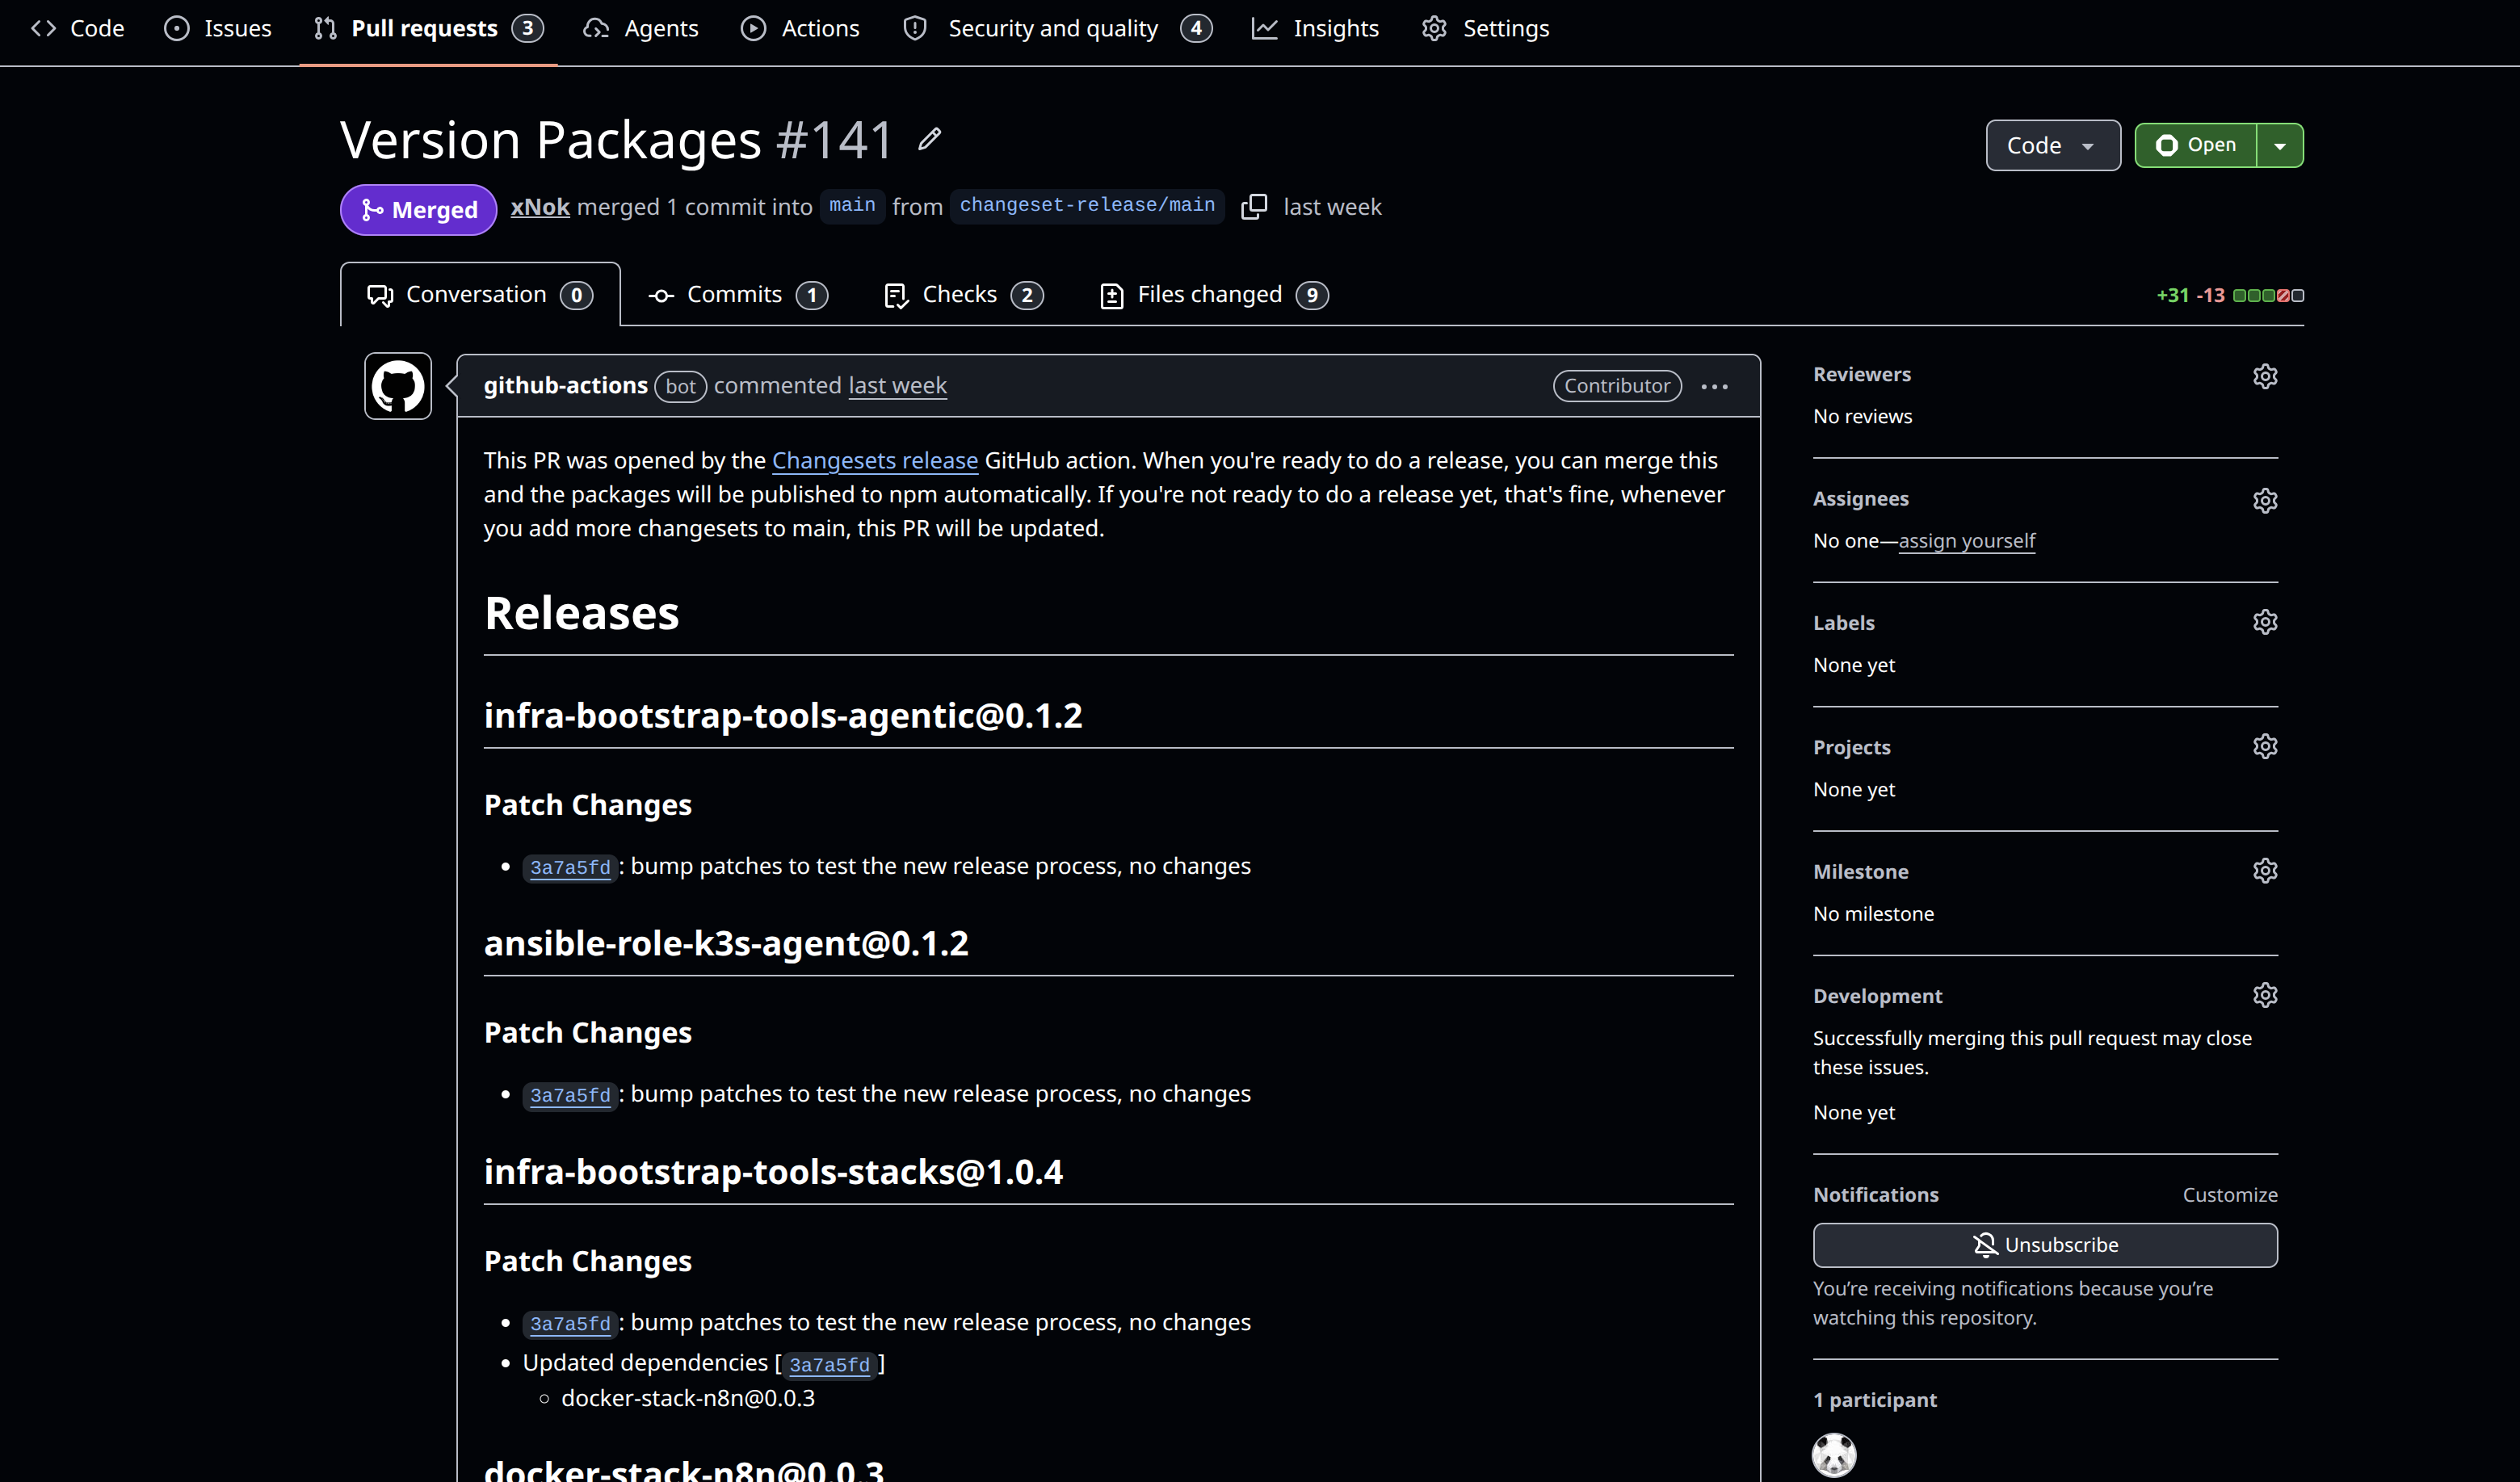Viewport: 2520px width, 1482px height.
Task: Click the infra-bootstrap-tools-agentic@0.1.2 heading
Action: point(783,716)
